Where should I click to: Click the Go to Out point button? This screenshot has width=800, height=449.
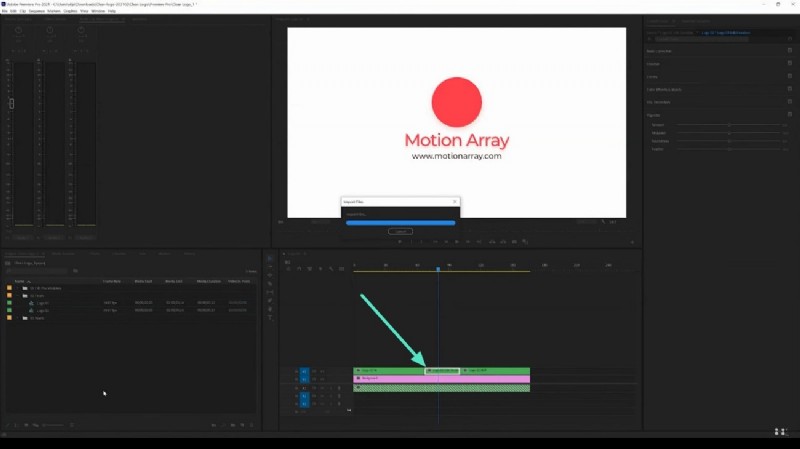[479, 242]
